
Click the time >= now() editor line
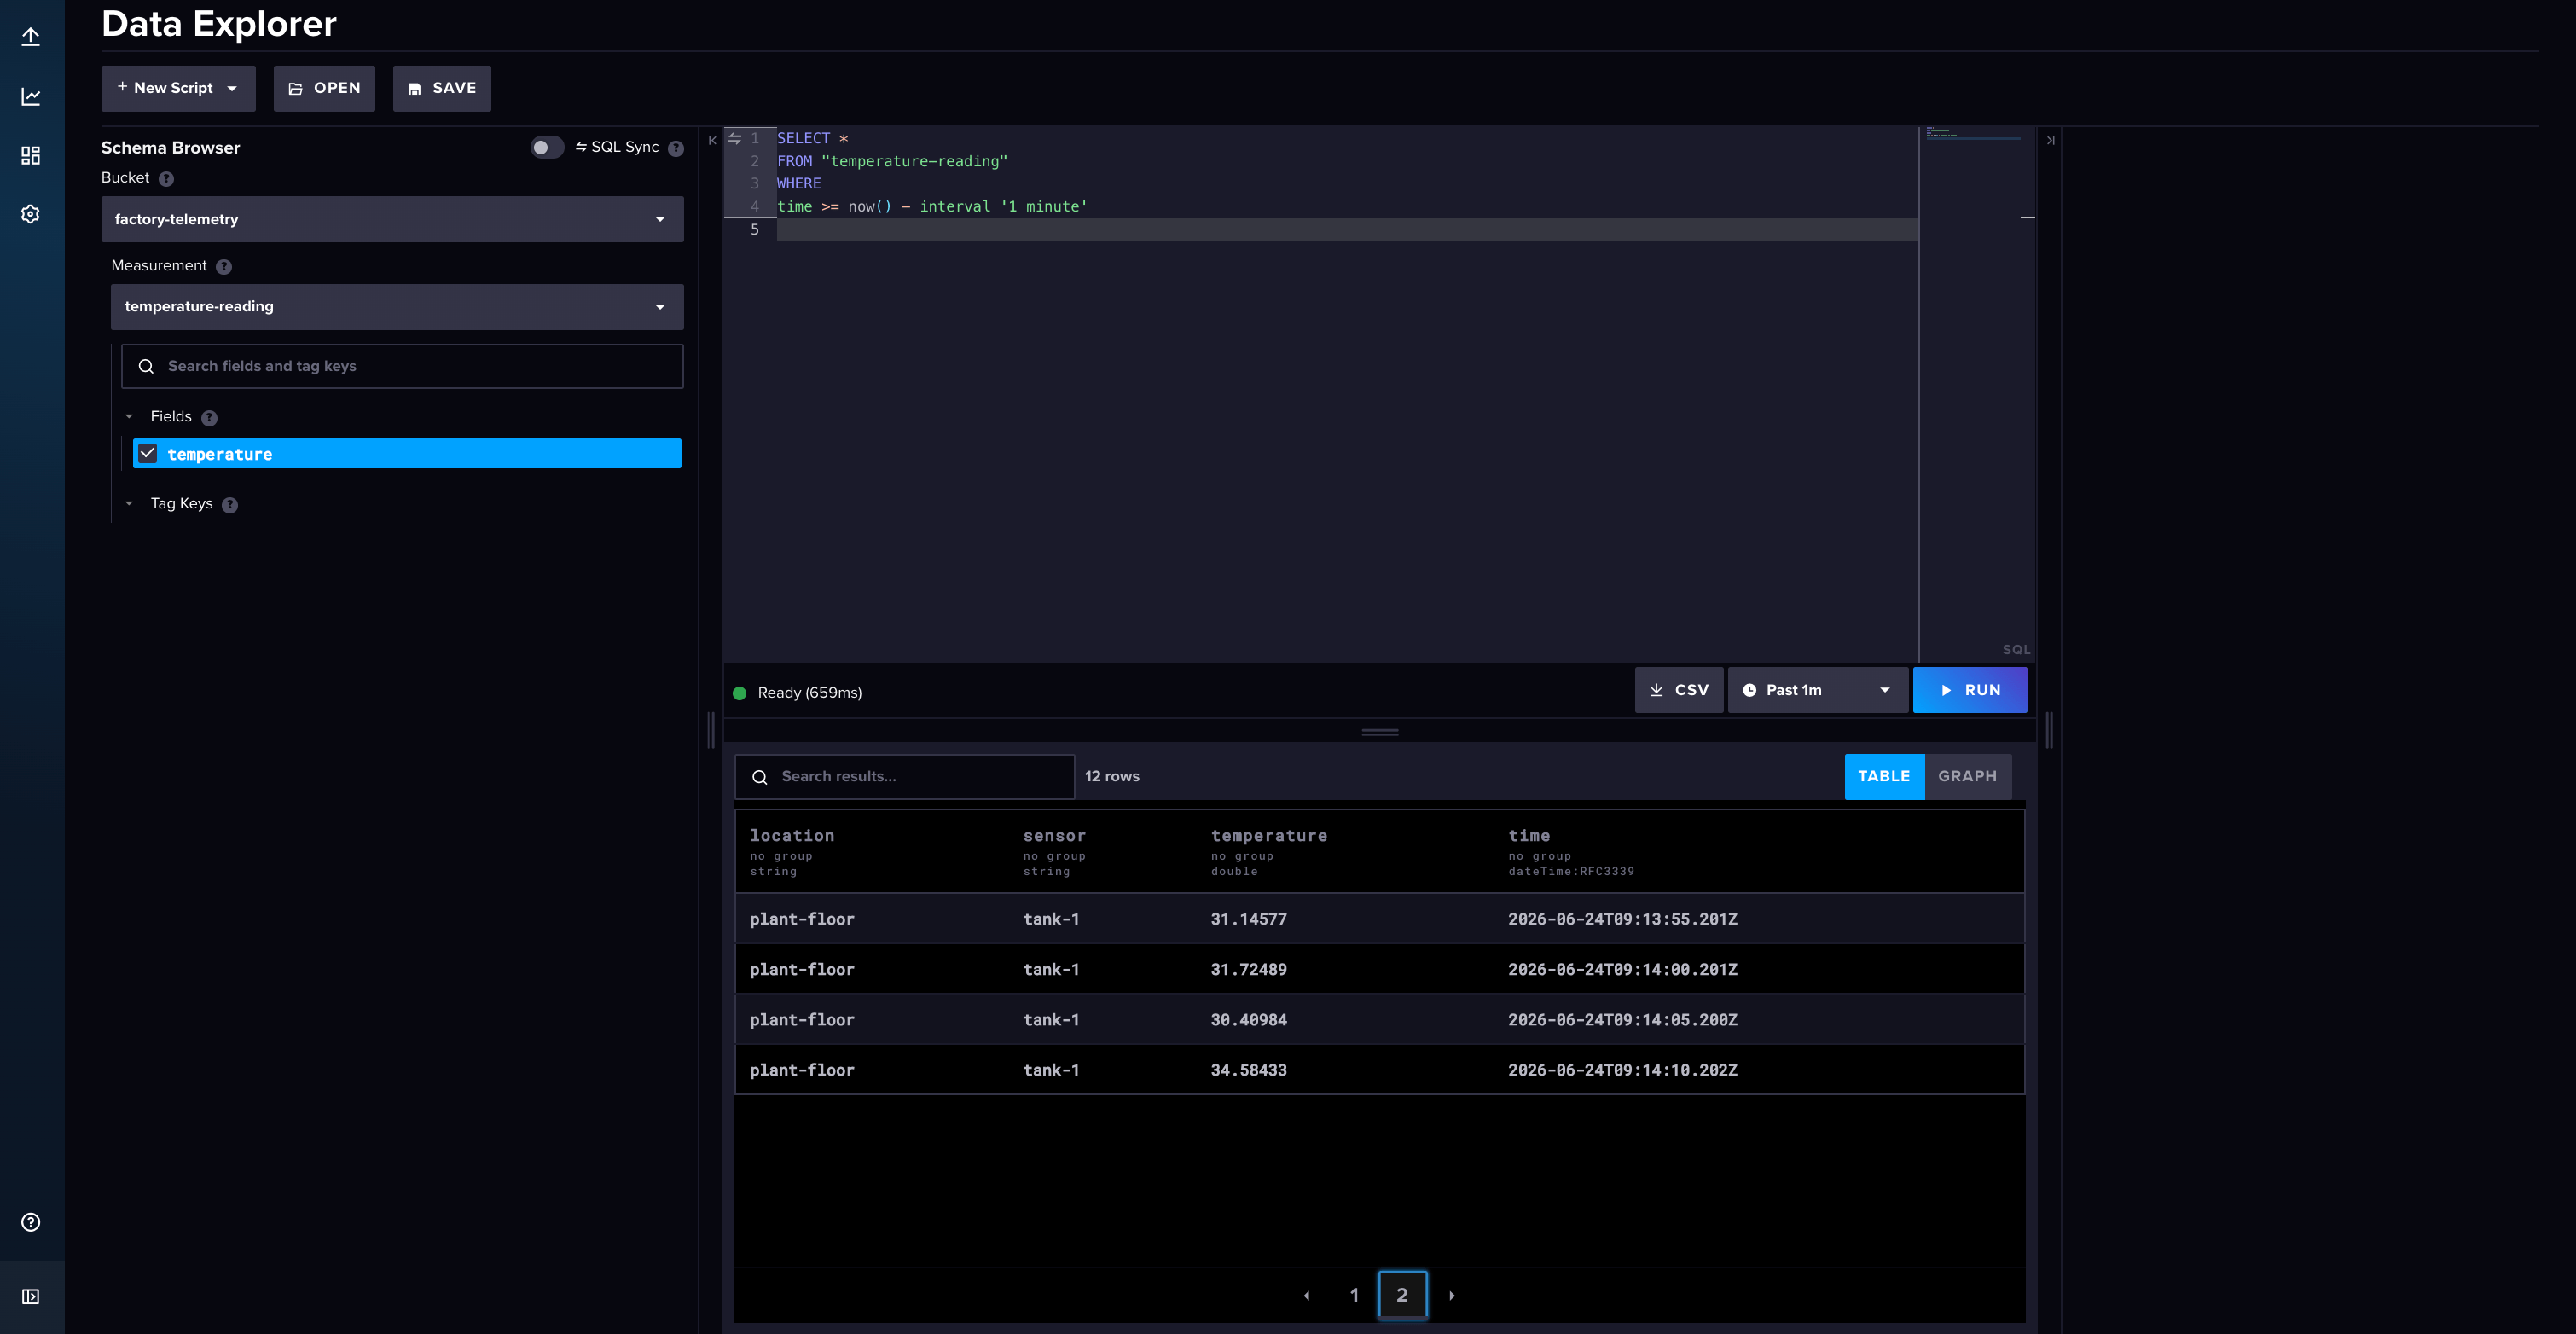(932, 207)
